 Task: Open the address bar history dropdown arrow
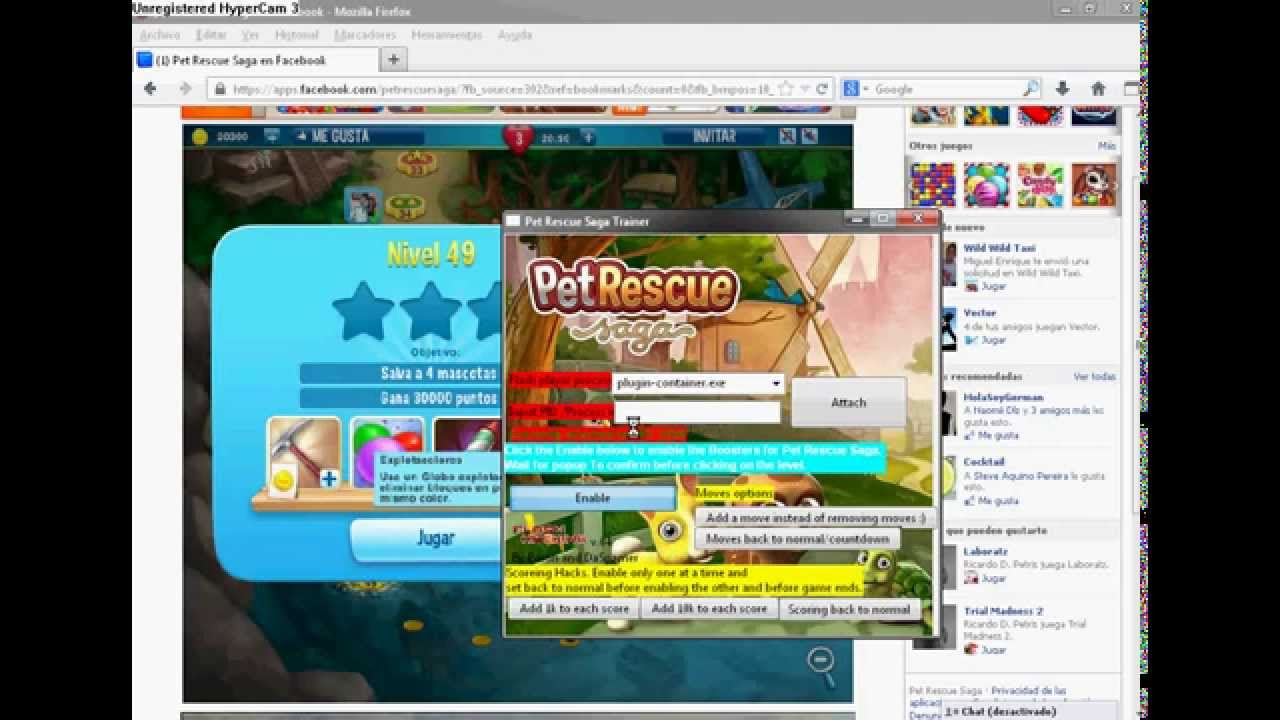click(805, 88)
